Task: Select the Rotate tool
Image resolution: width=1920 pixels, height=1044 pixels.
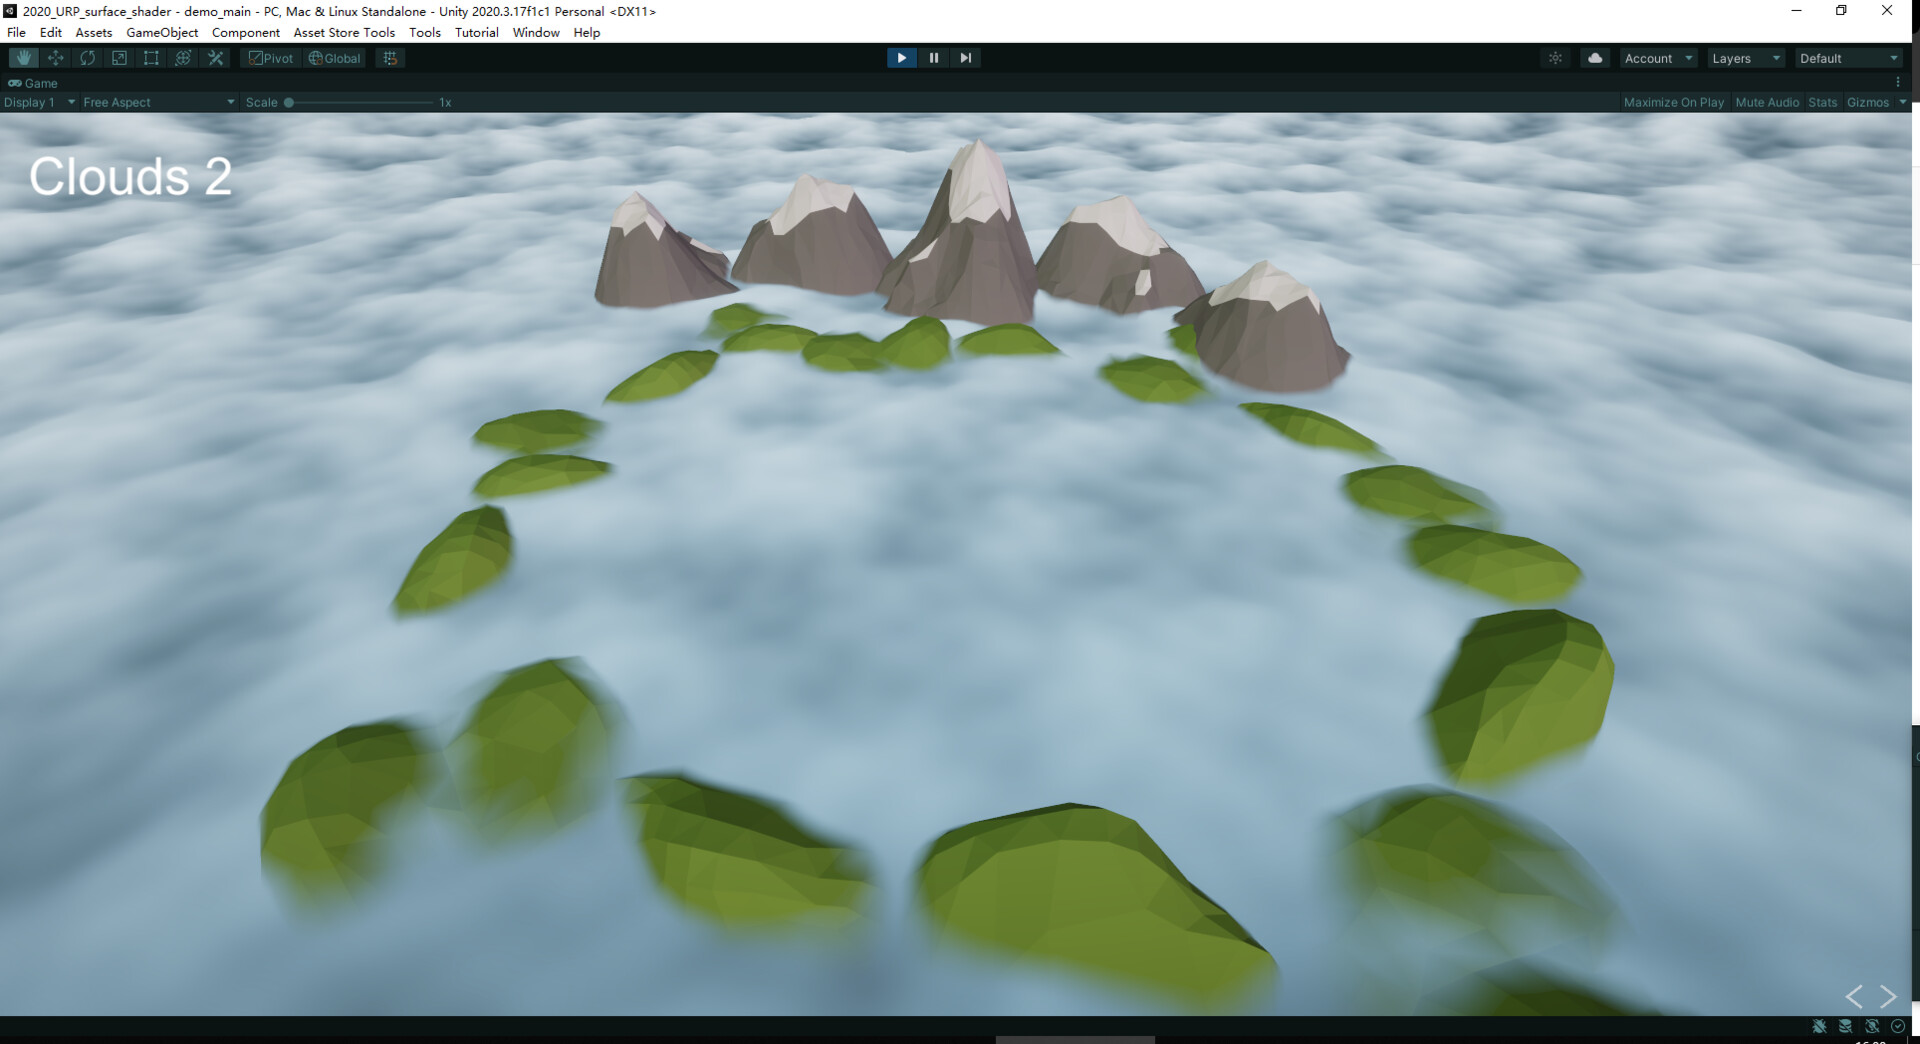Action: [87, 57]
